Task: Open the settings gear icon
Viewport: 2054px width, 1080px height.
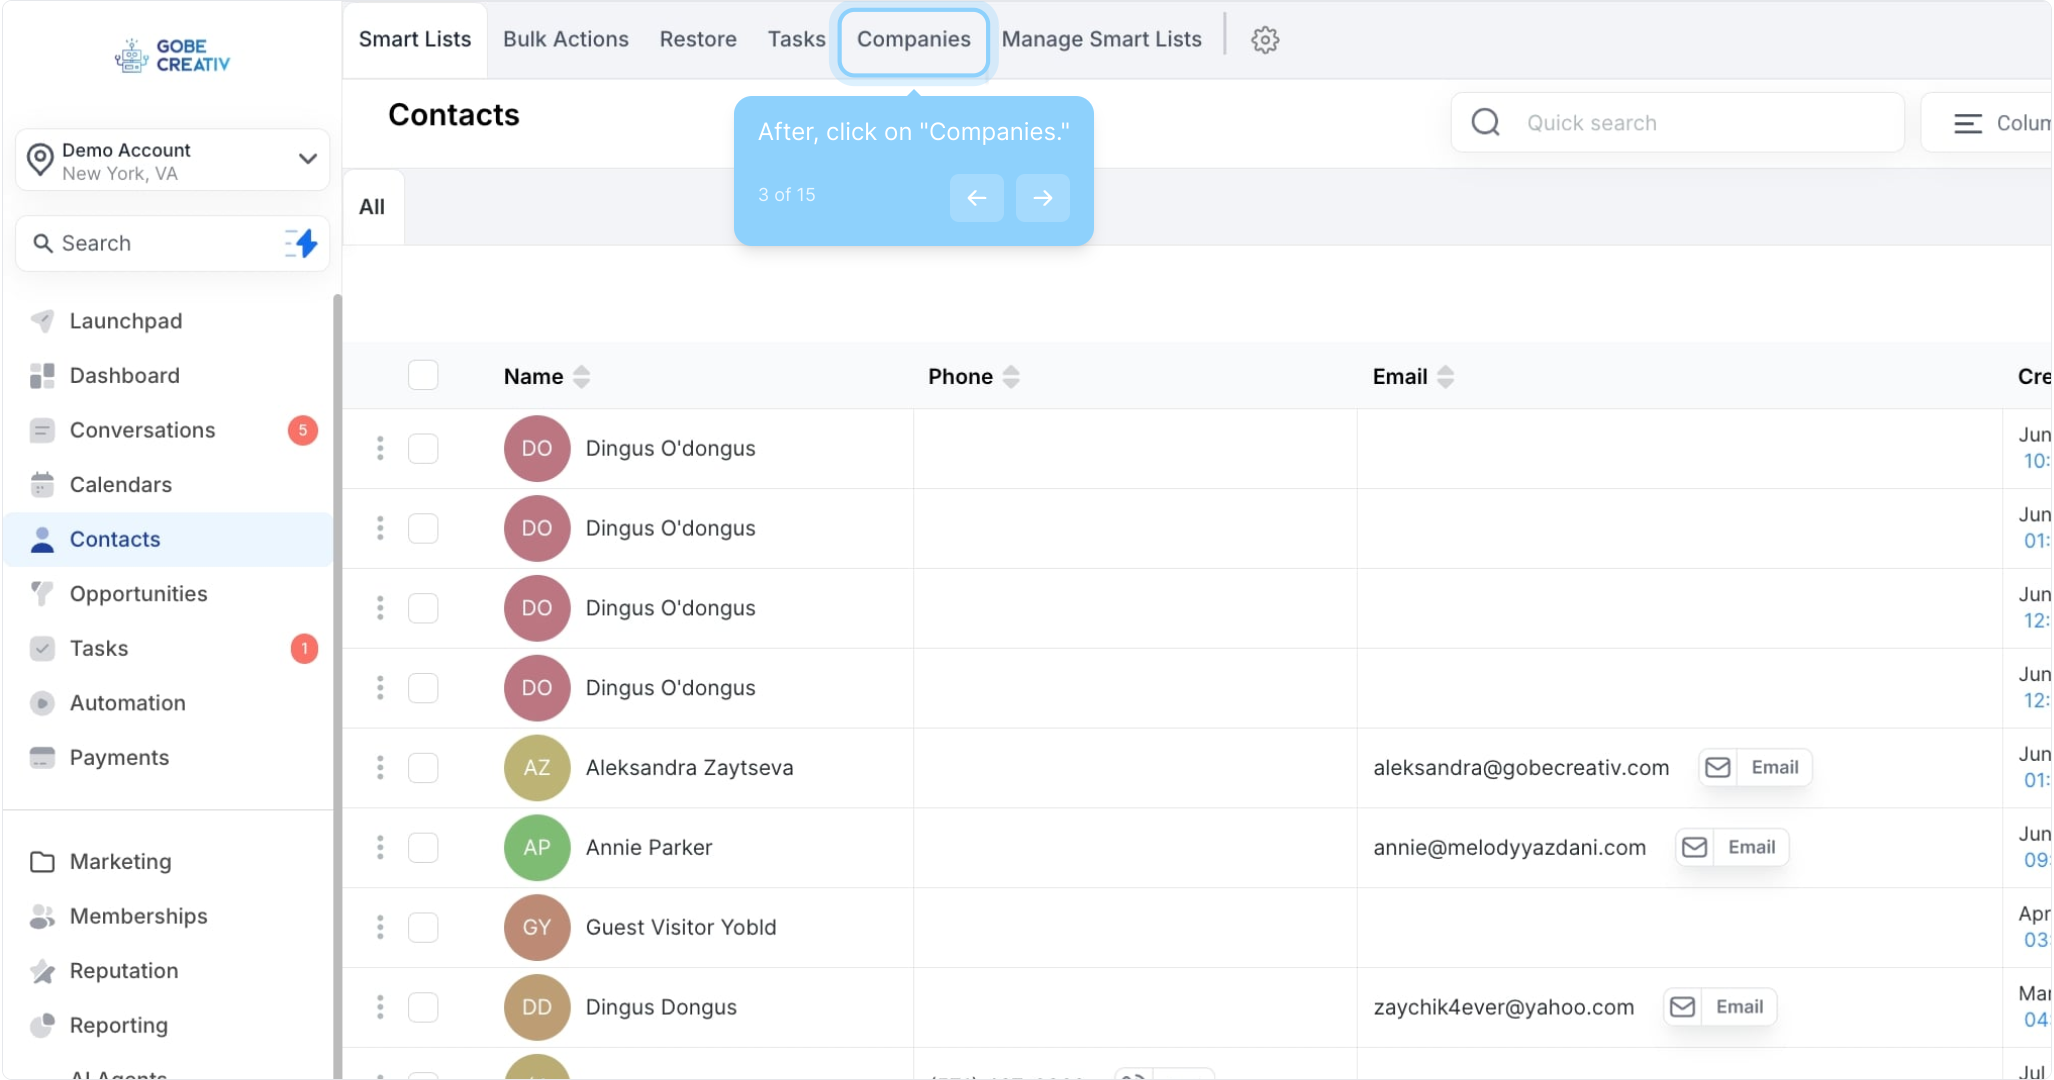Action: click(1265, 40)
